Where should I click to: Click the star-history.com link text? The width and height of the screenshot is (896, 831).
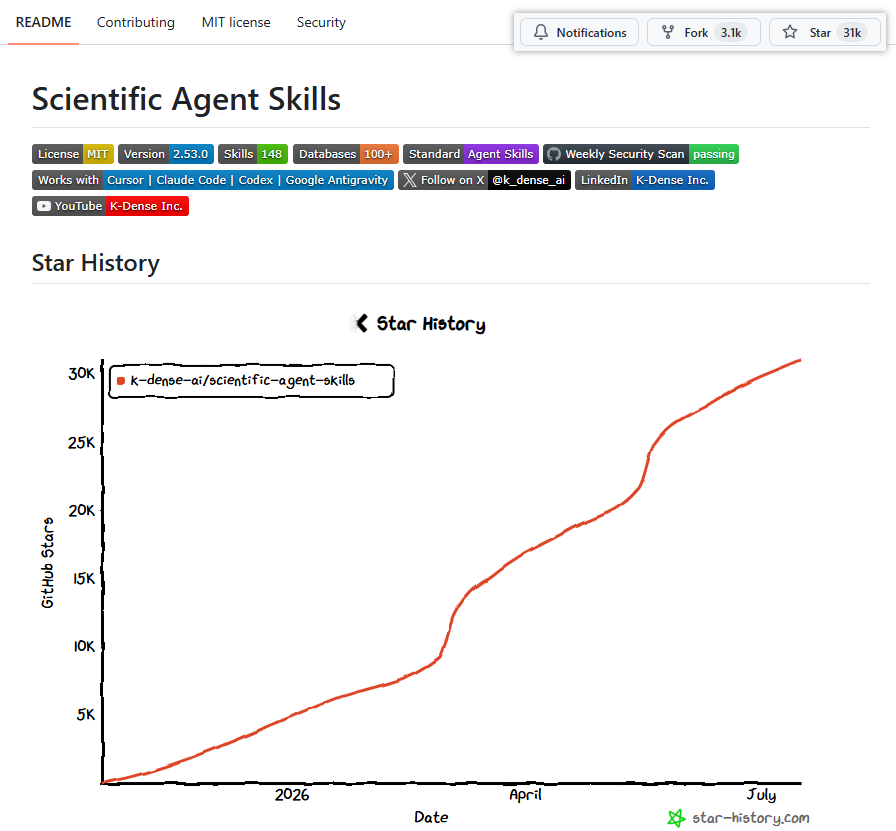tap(750, 818)
